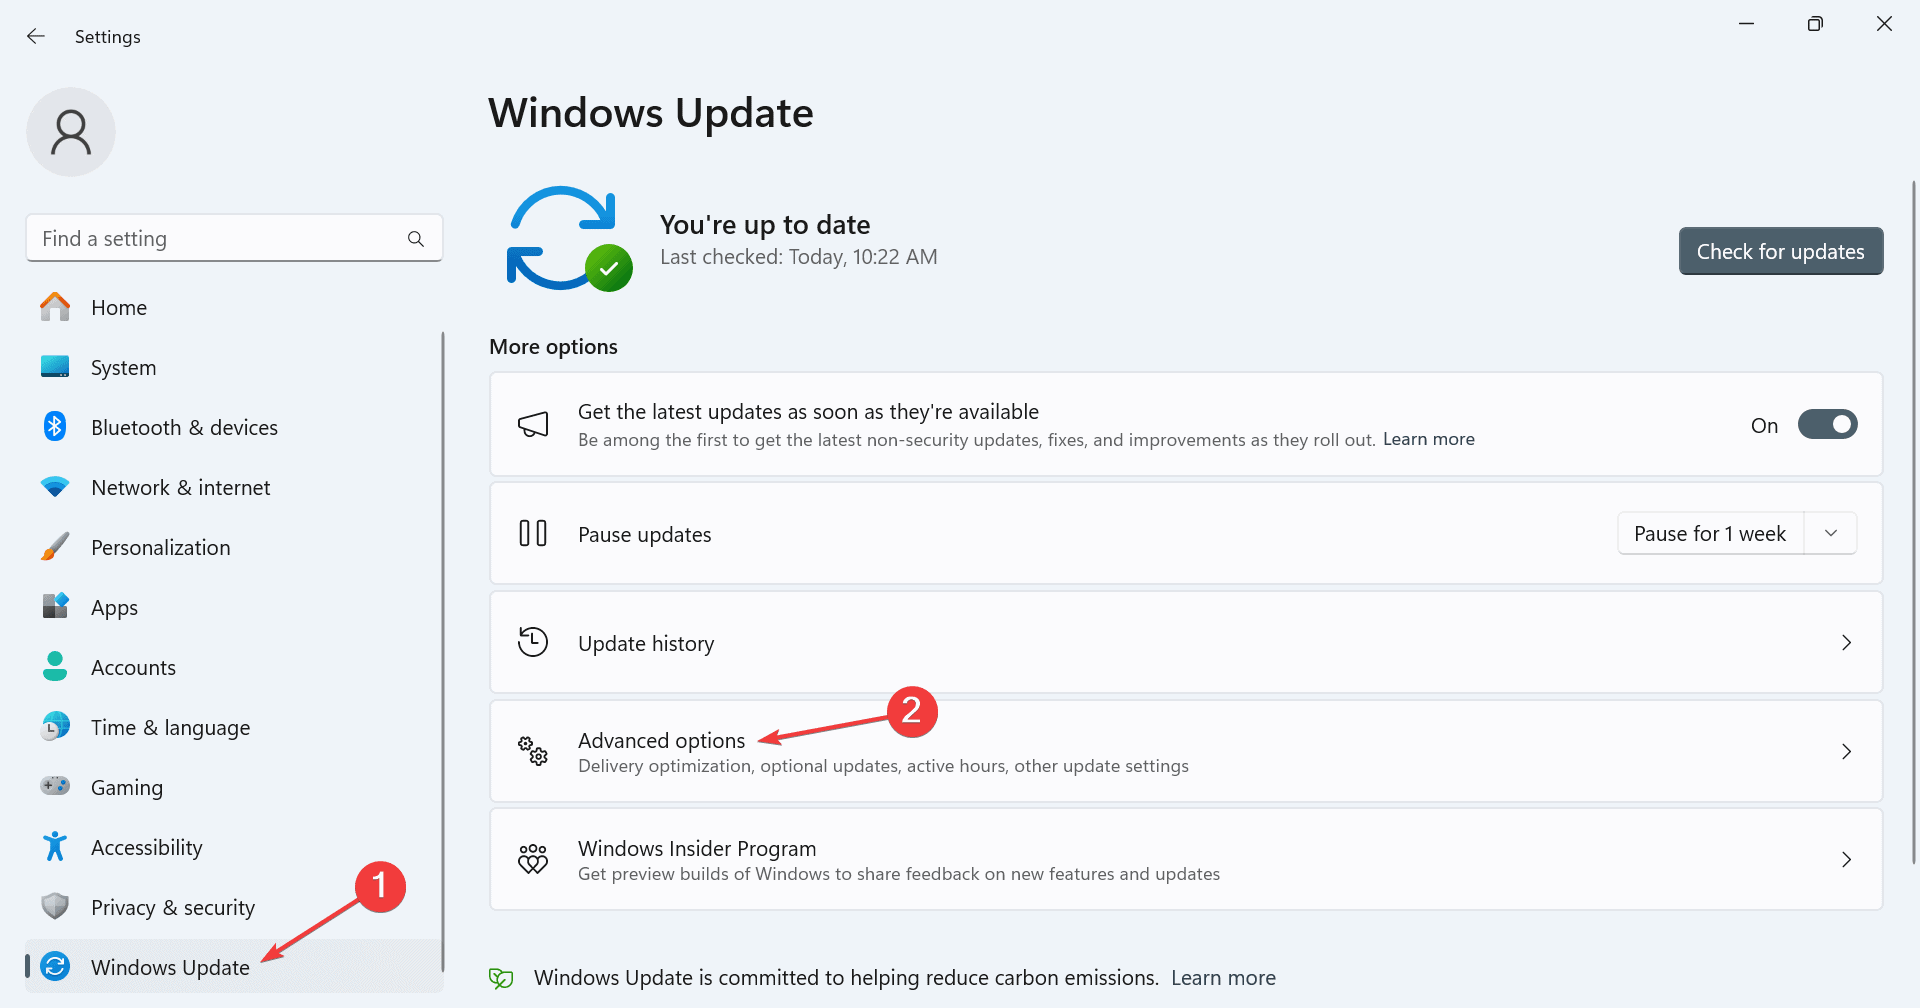The image size is (1920, 1008).
Task: Open Privacy & security via its shield icon
Action: (55, 907)
